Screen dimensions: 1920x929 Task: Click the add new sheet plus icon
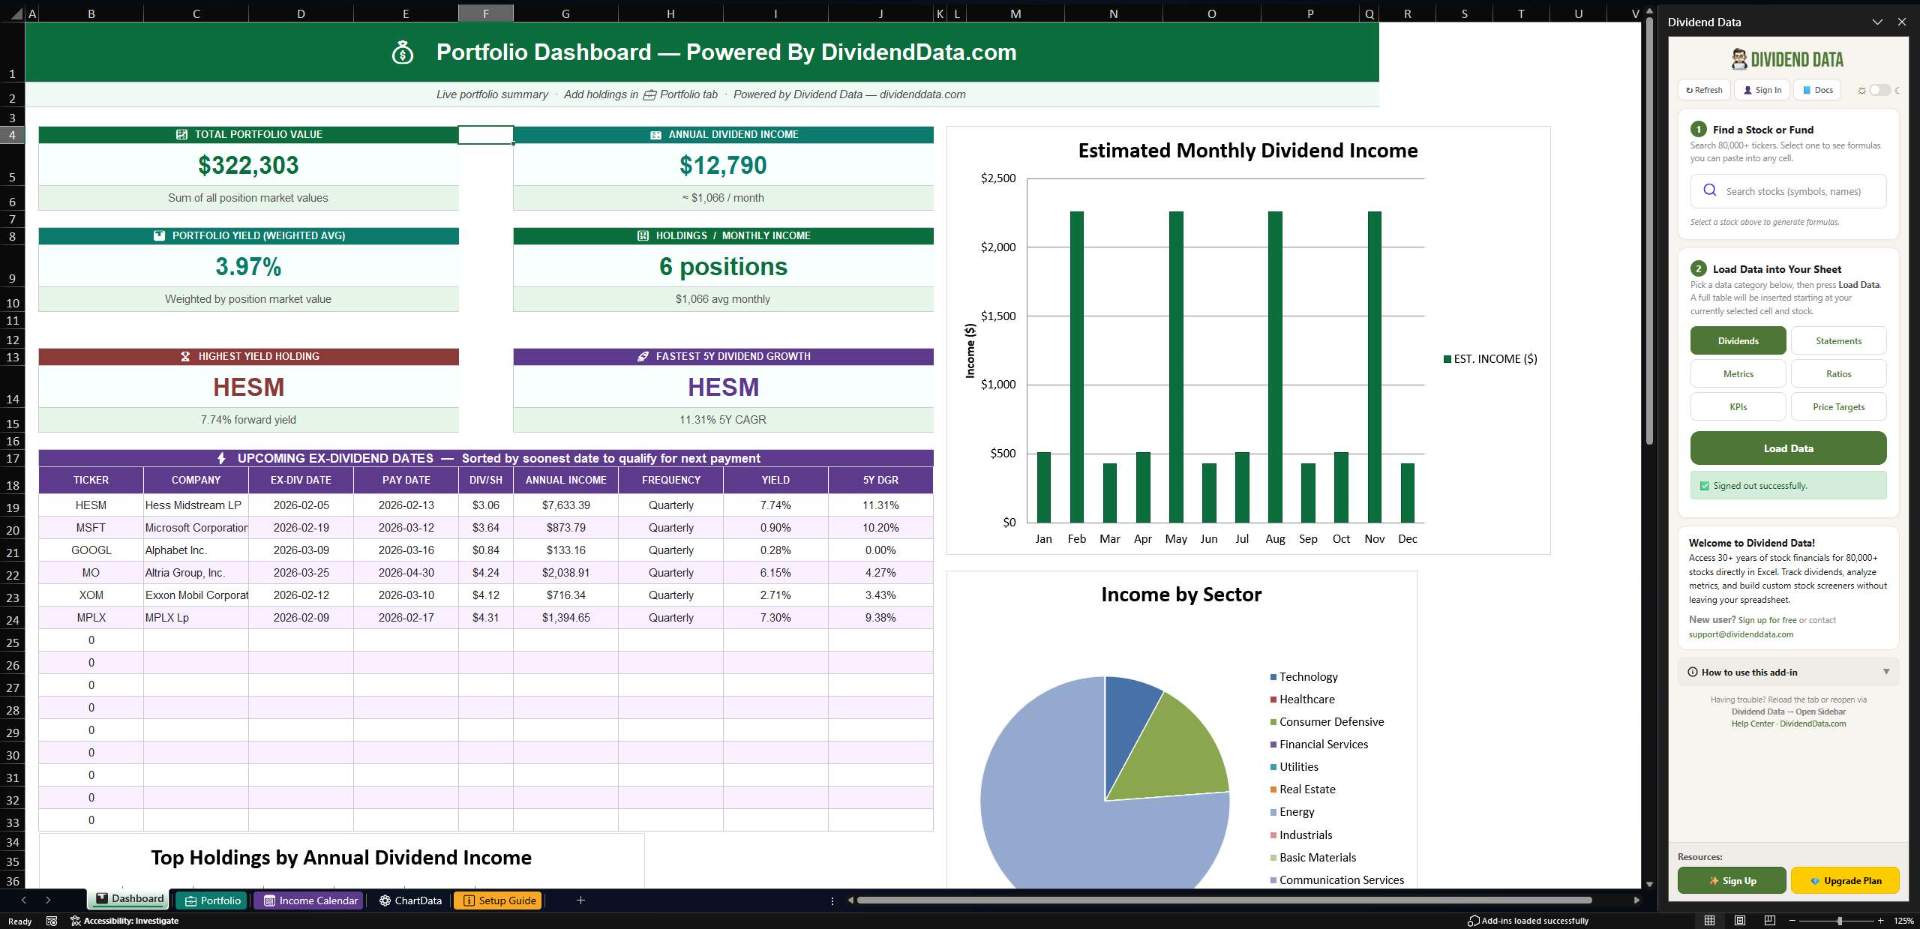pos(580,900)
